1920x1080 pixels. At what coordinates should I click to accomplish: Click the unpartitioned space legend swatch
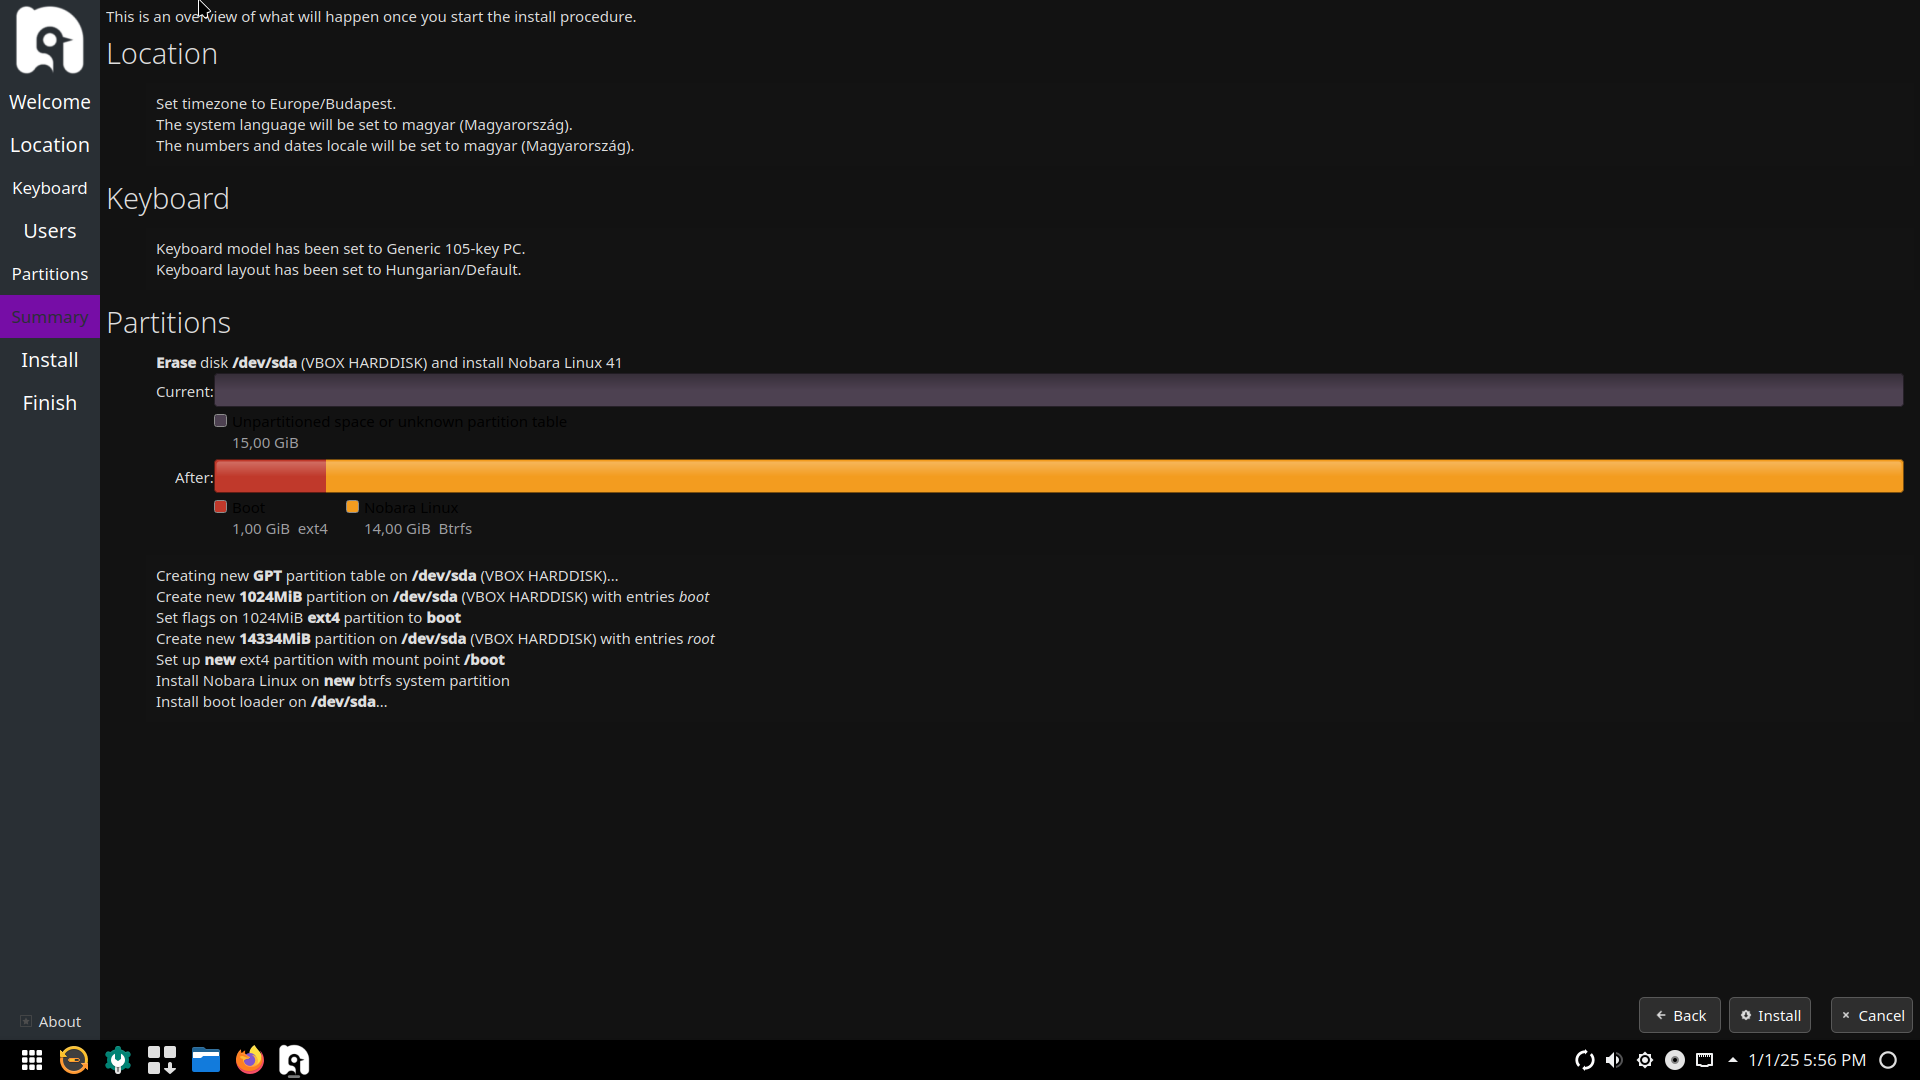[221, 421]
